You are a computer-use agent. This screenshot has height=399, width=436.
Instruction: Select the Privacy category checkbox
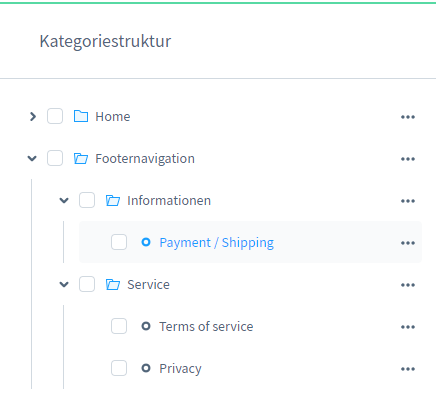pyautogui.click(x=119, y=368)
